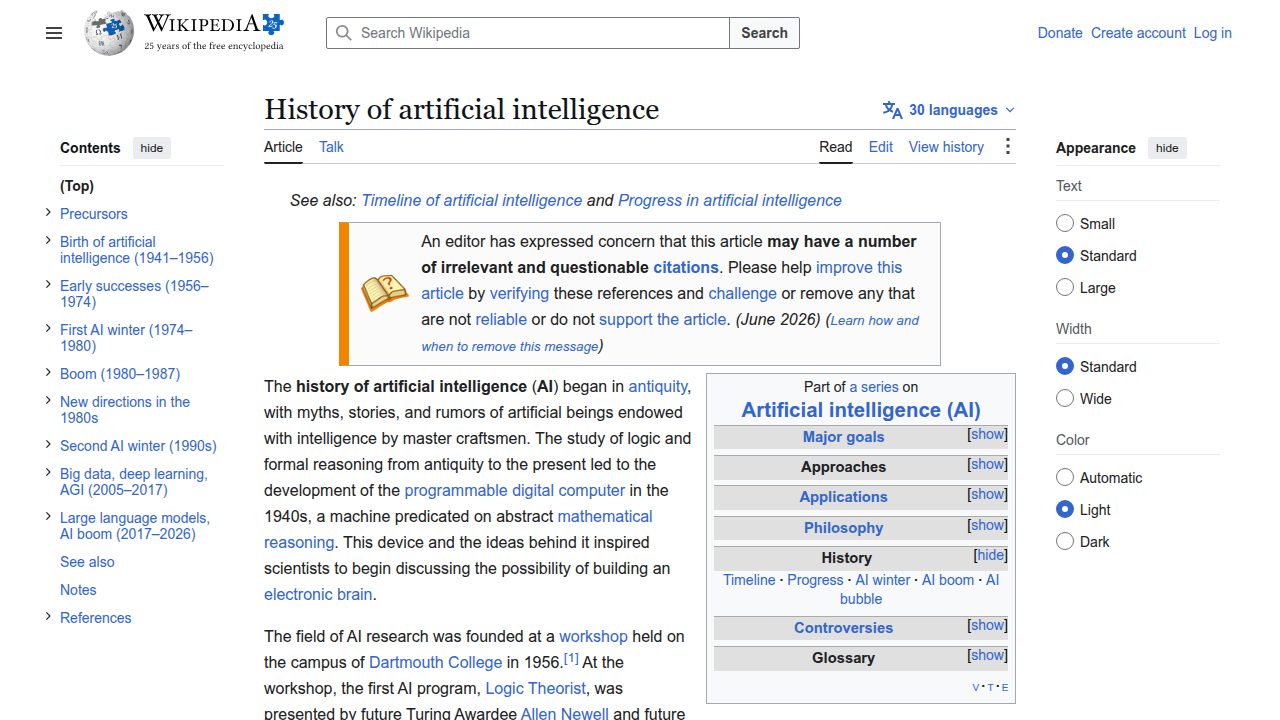1280x720 pixels.
Task: Click the search magnifier icon
Action: pos(344,33)
